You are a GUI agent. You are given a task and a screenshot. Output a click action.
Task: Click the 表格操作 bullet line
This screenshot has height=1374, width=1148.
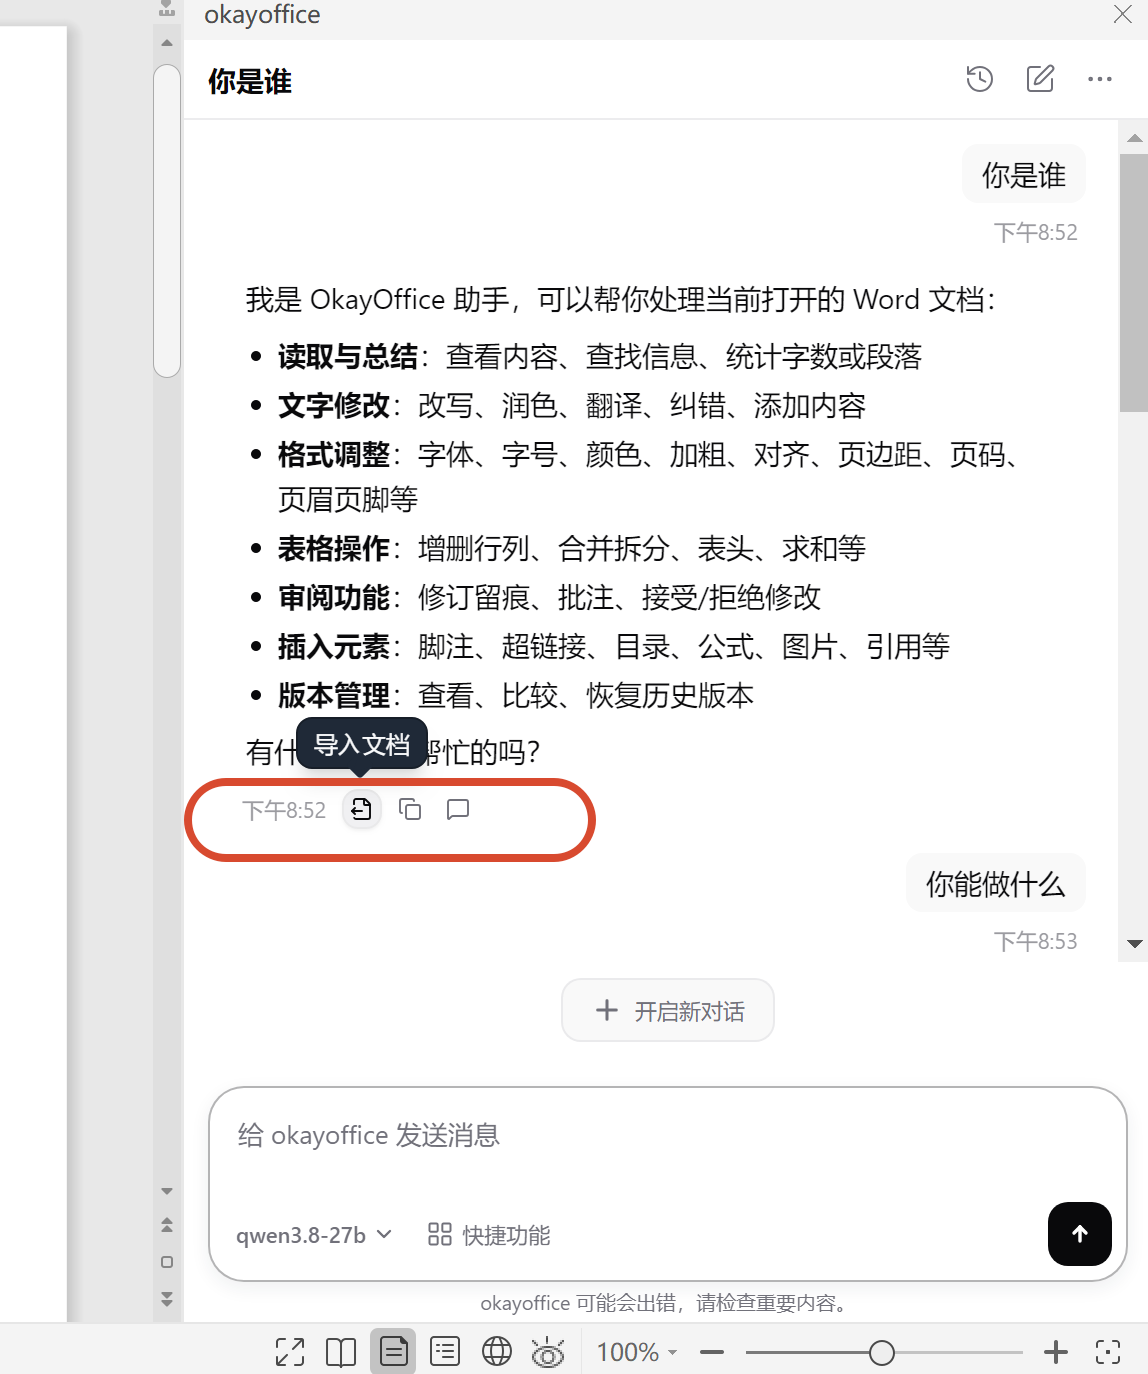coord(571,548)
